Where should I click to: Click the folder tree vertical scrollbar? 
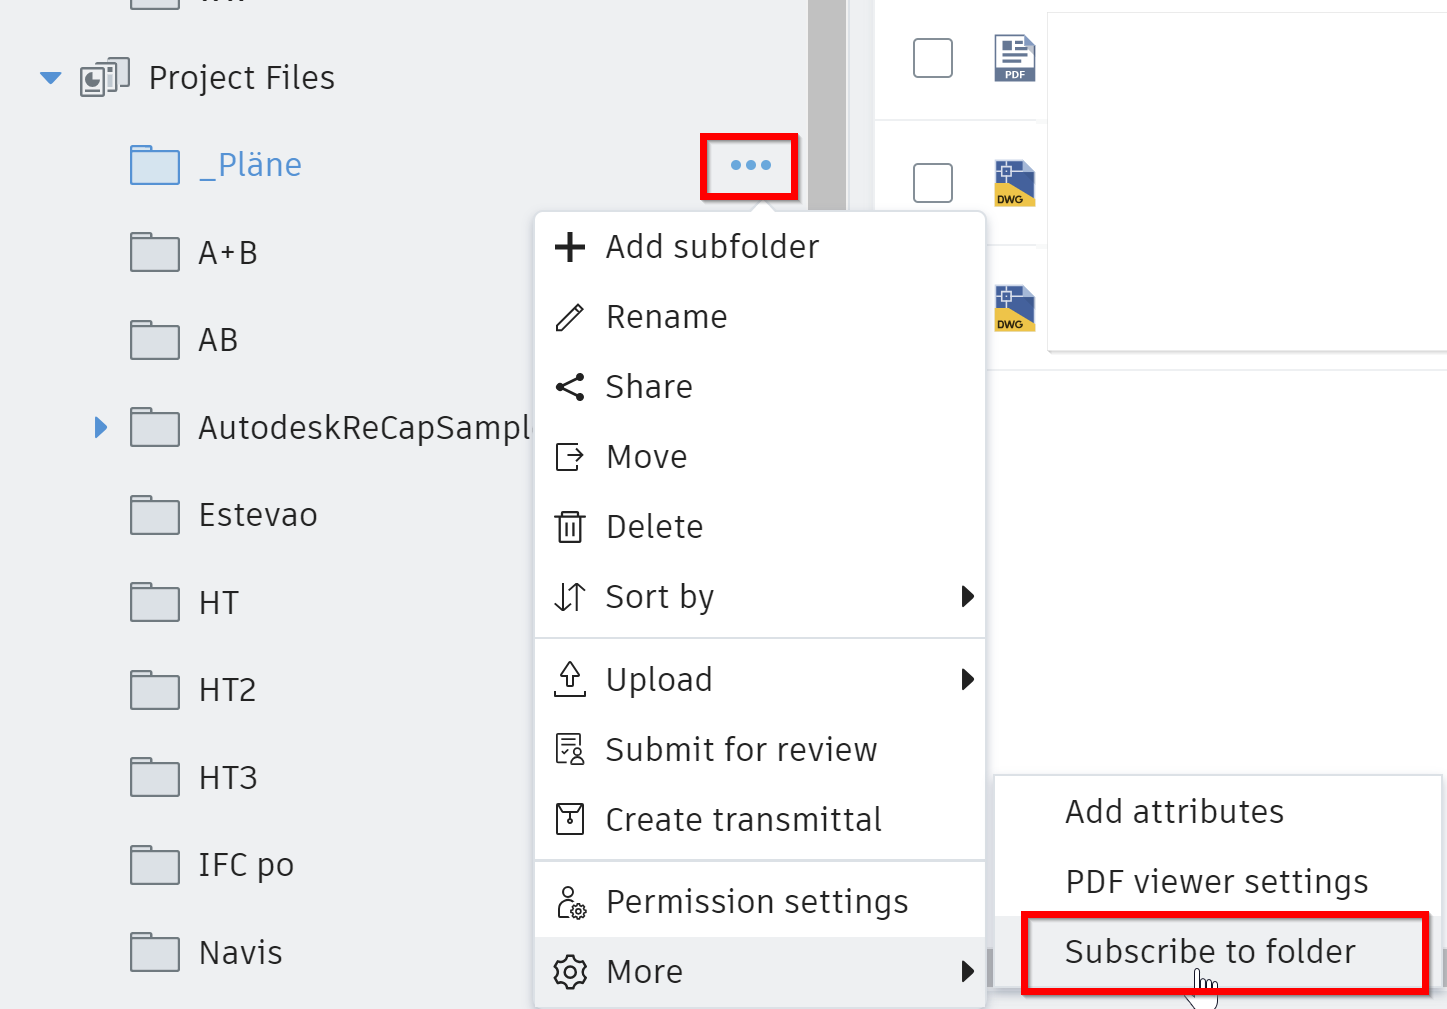[826, 100]
